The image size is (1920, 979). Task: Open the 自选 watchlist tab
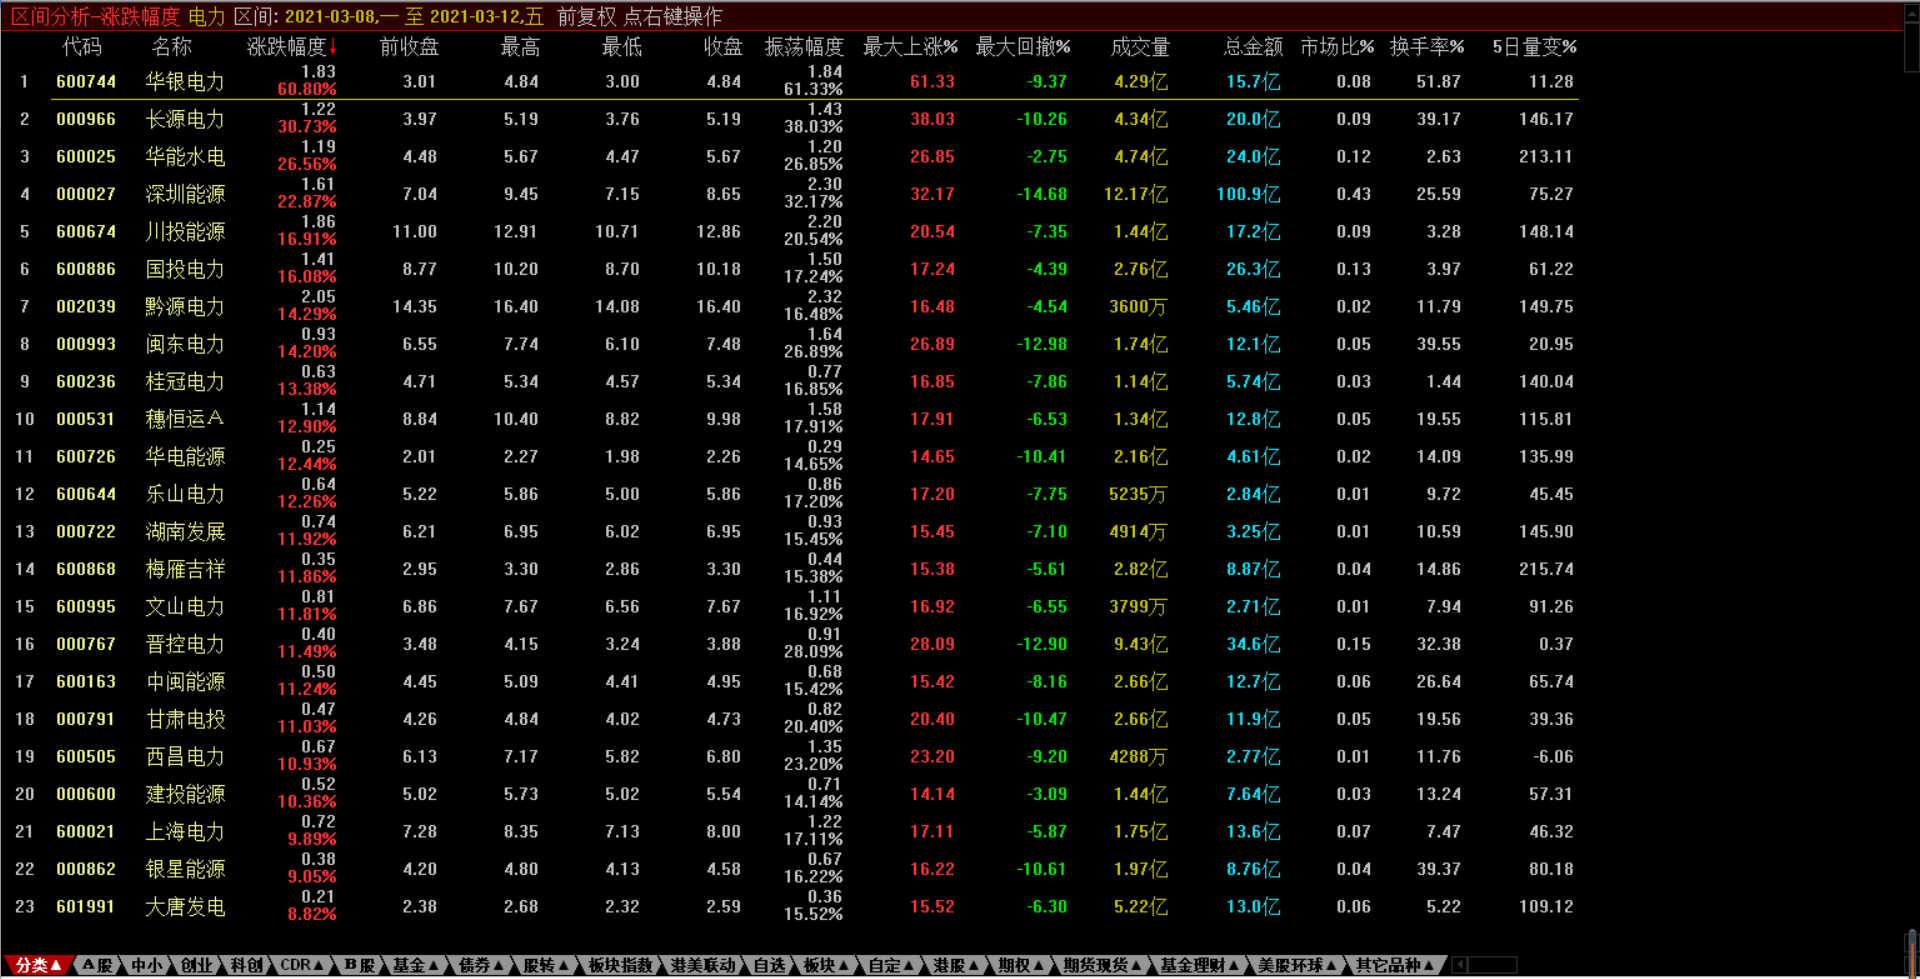click(x=769, y=965)
